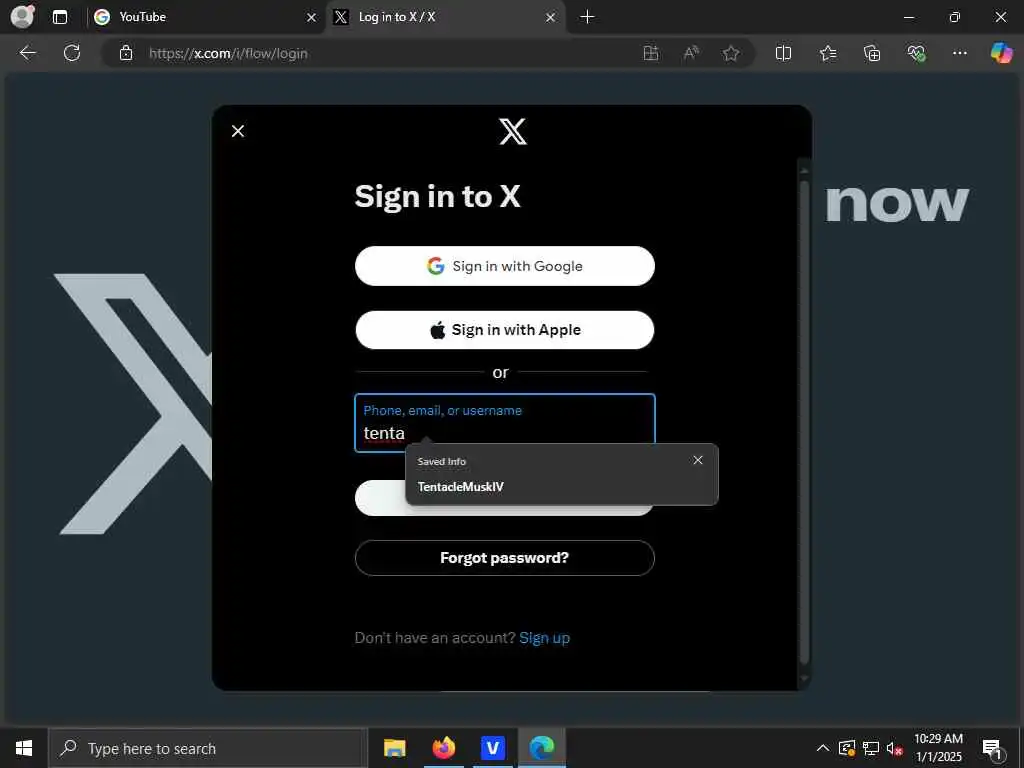The image size is (1024, 768).
Task: Open the translate/app icon in the address bar
Action: 650,53
